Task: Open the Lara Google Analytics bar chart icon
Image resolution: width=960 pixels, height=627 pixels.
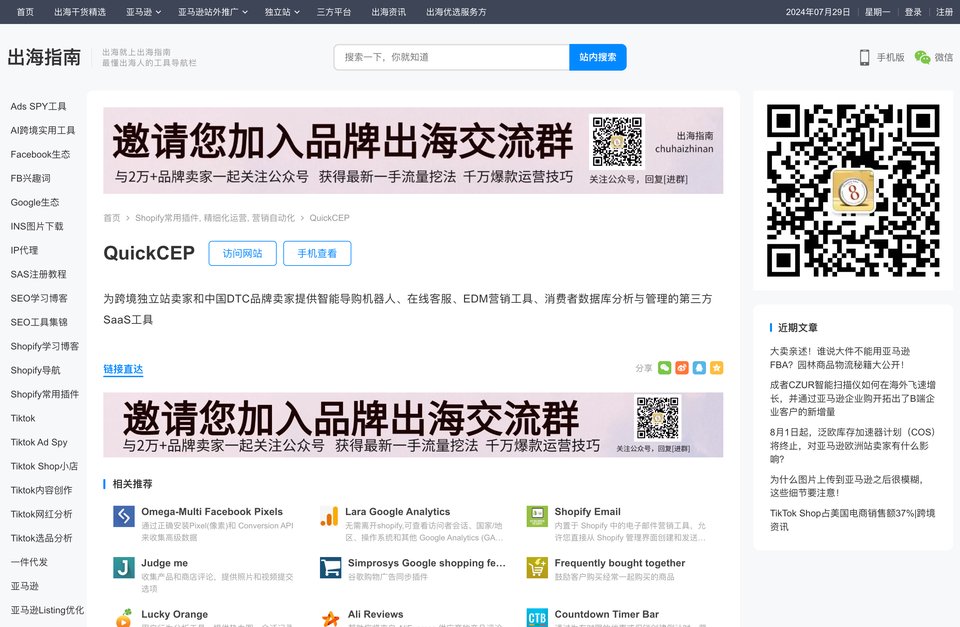Action: click(x=329, y=516)
